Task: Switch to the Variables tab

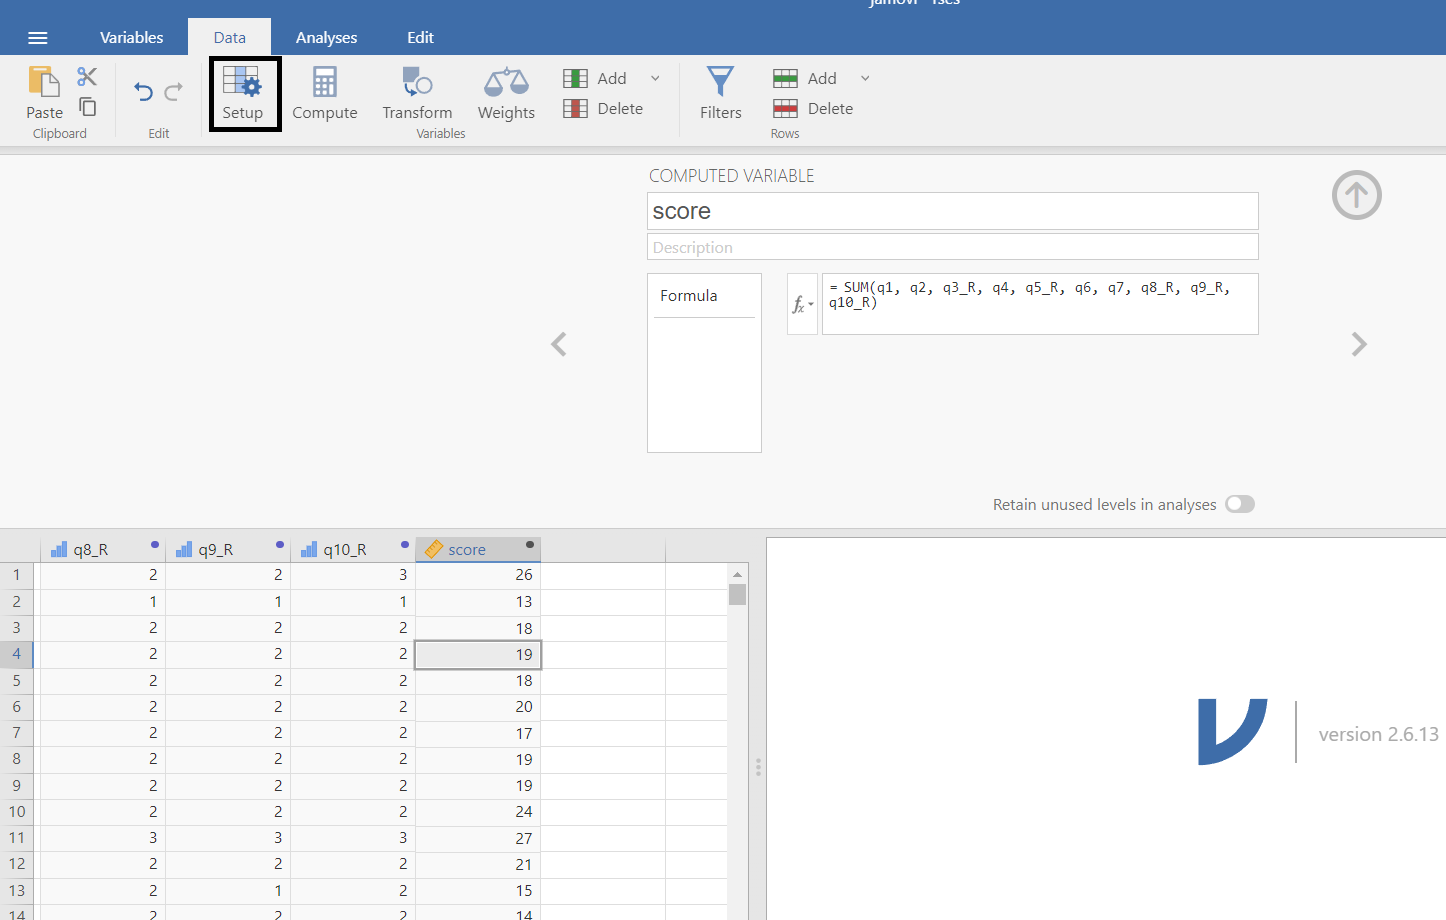Action: (131, 37)
